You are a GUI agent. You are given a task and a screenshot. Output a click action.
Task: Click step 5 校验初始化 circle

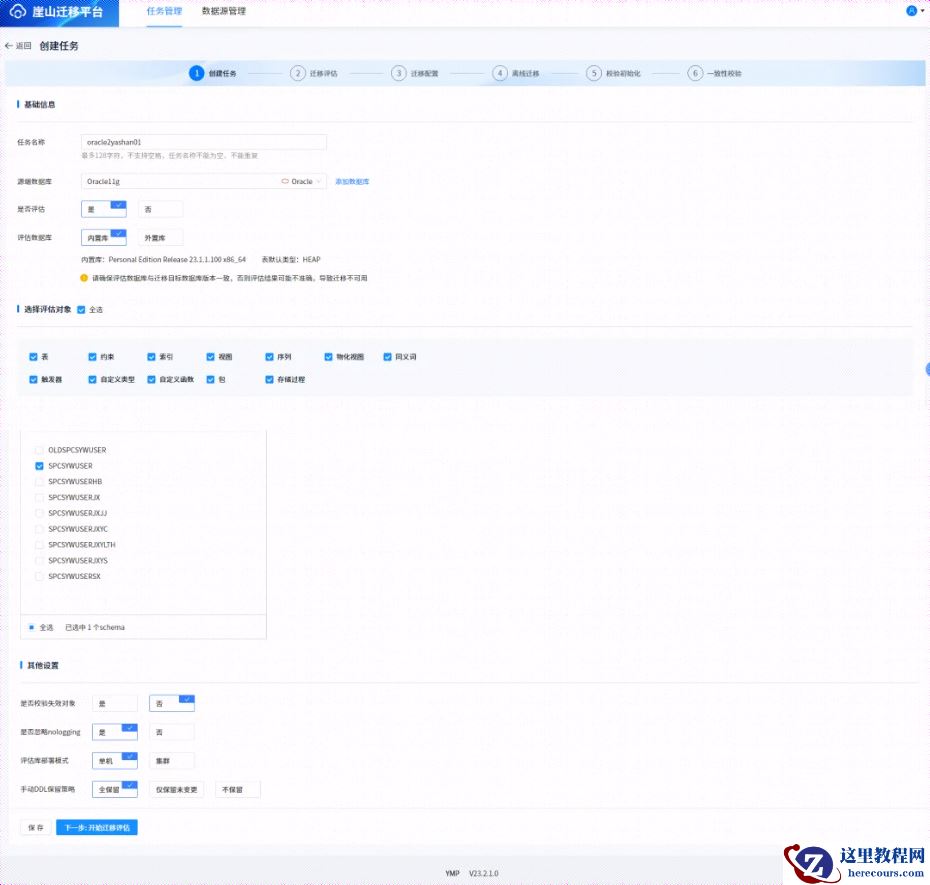point(594,73)
